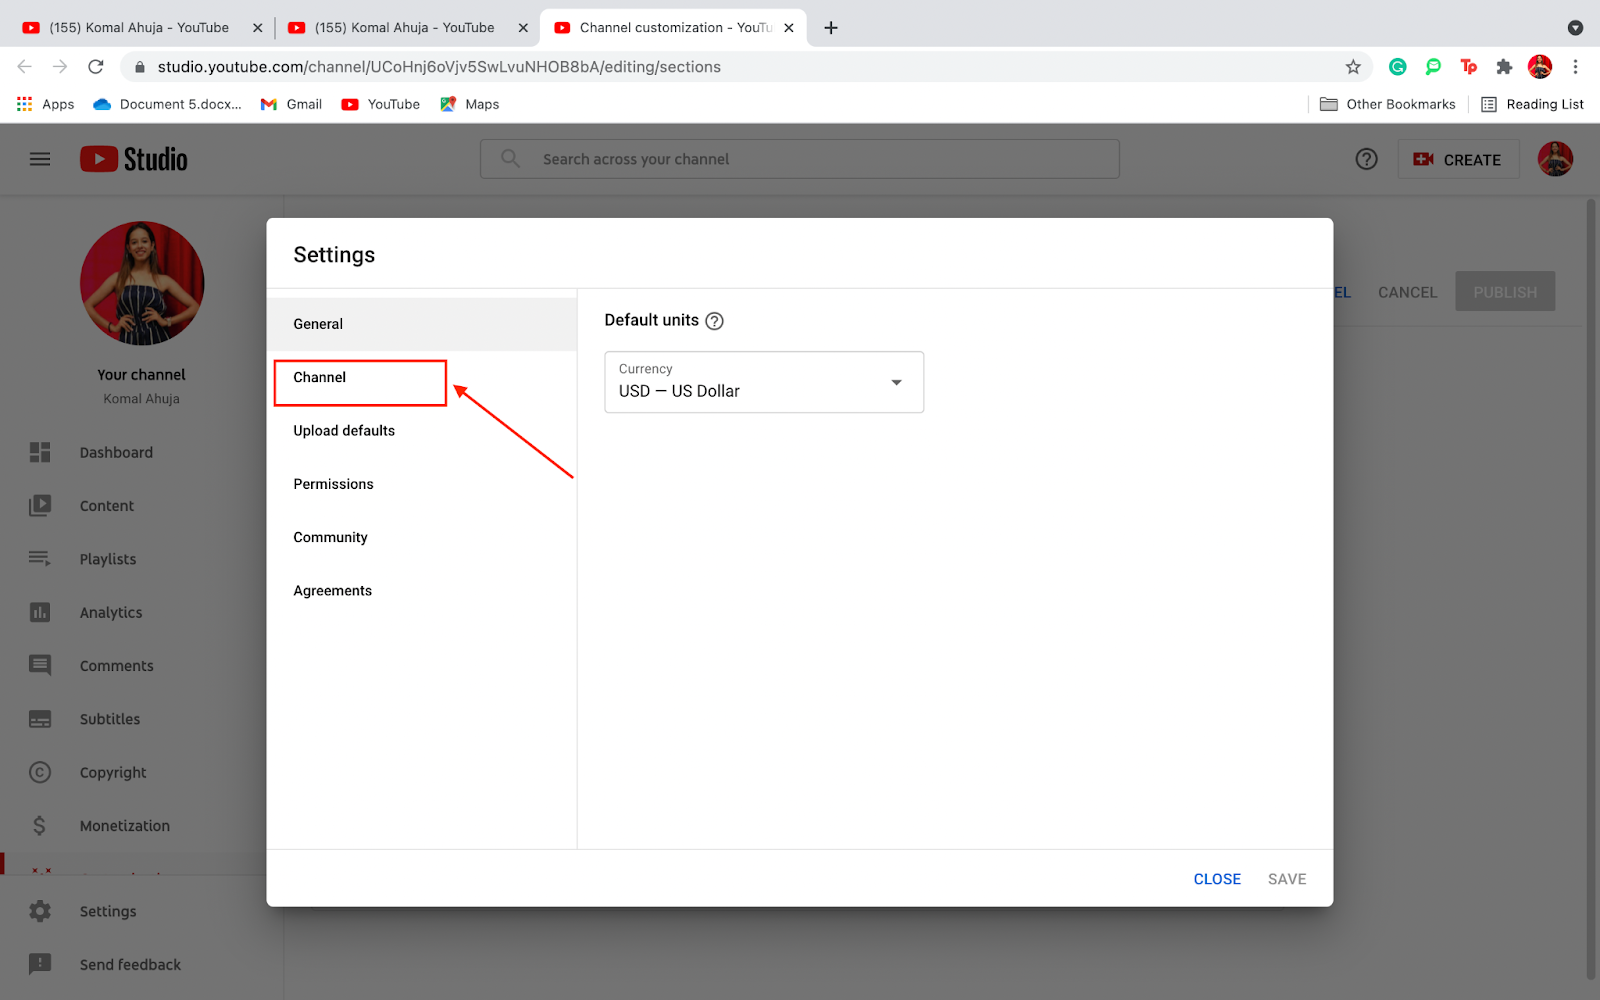The height and width of the screenshot is (1000, 1600).
Task: Switch to first Komal Ahuja YouTube tab
Action: [x=140, y=28]
